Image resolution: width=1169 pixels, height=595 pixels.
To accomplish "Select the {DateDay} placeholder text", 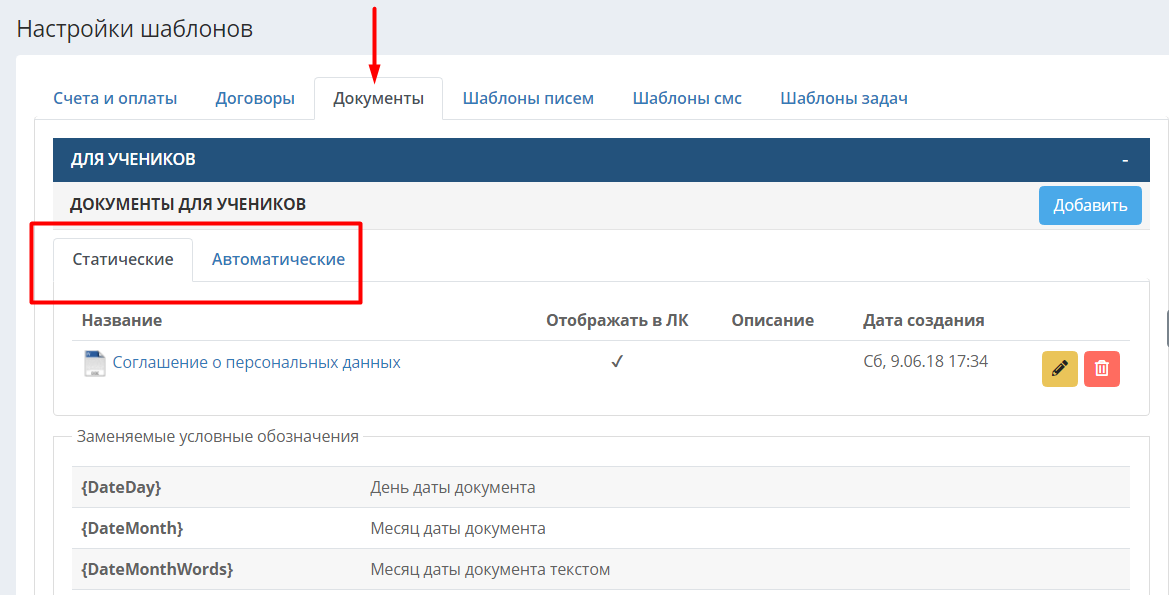I will pyautogui.click(x=121, y=488).
